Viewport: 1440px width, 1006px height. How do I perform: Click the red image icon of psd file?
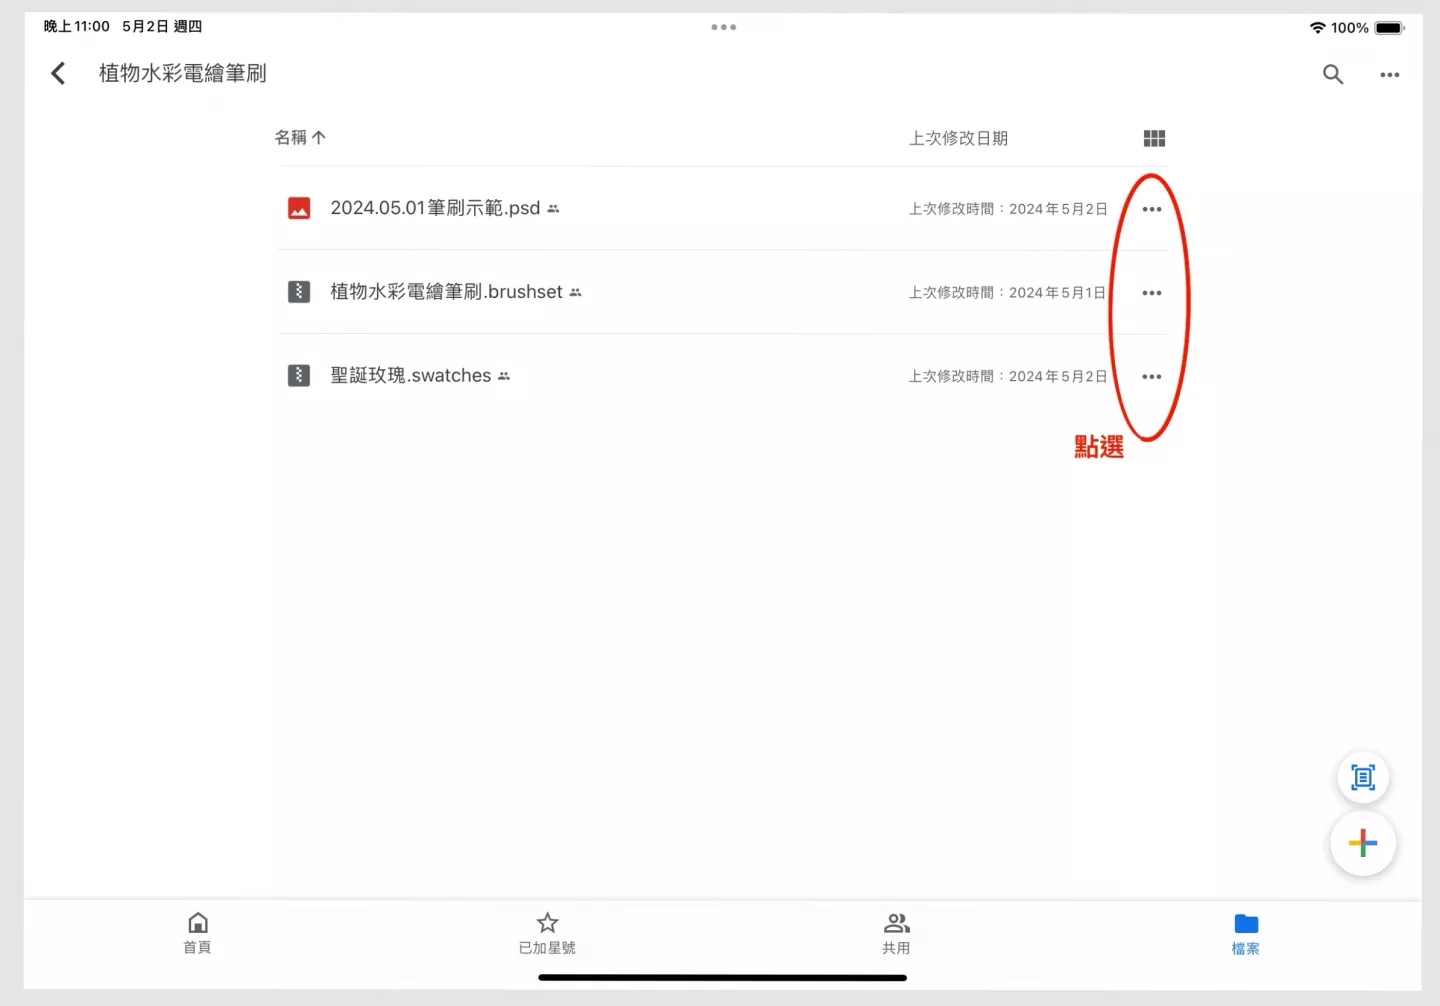[x=299, y=208]
